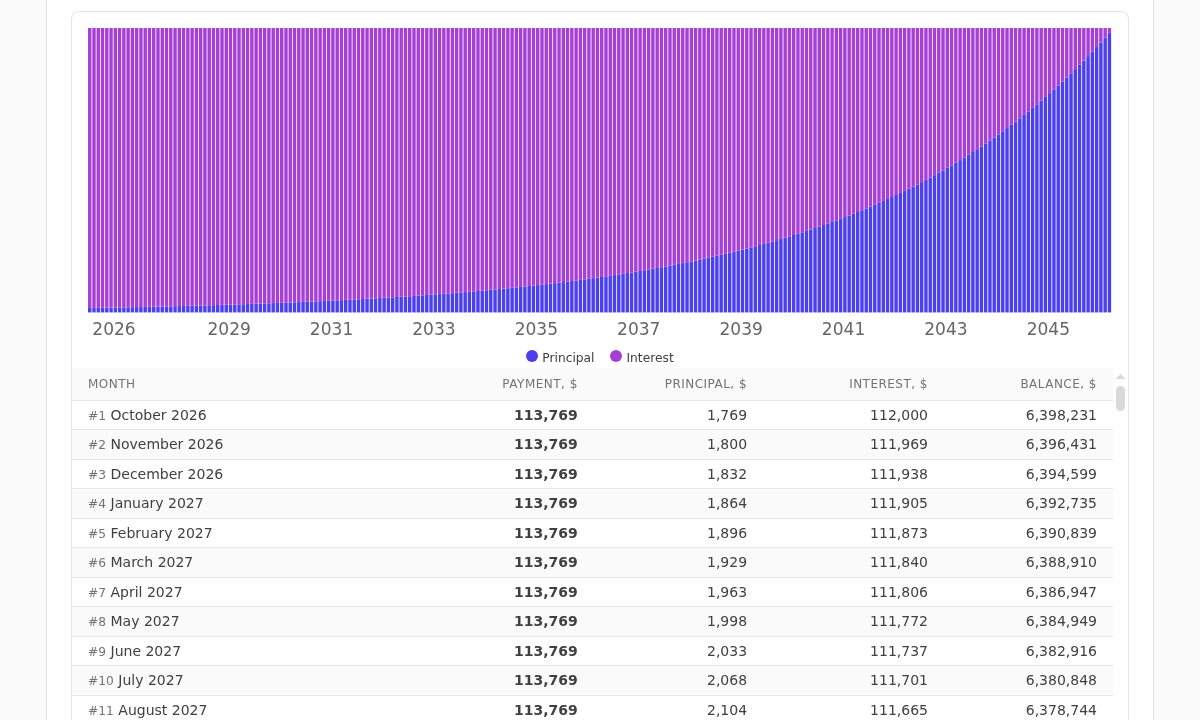Click the scrollbar up arrow
Image resolution: width=1200 pixels, height=720 pixels.
click(x=1120, y=377)
